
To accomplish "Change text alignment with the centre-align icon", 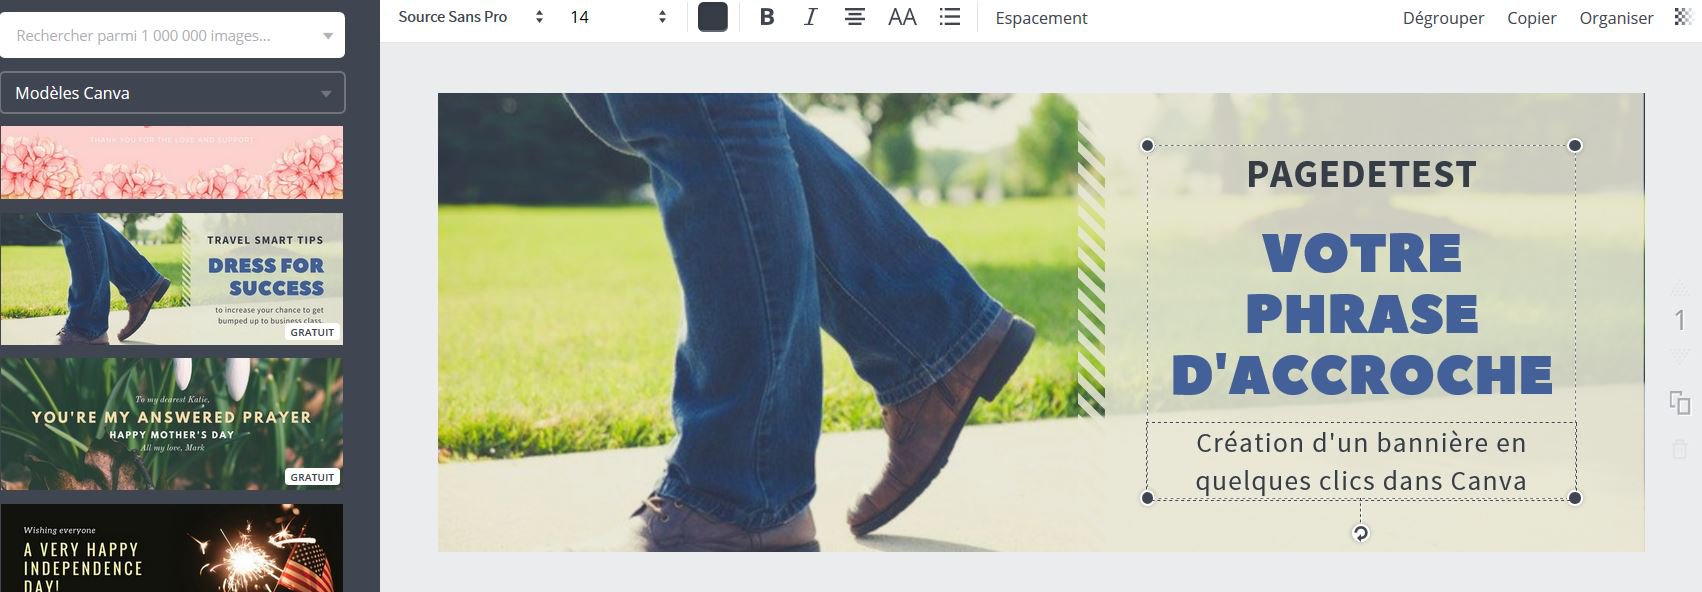I will (x=855, y=17).
